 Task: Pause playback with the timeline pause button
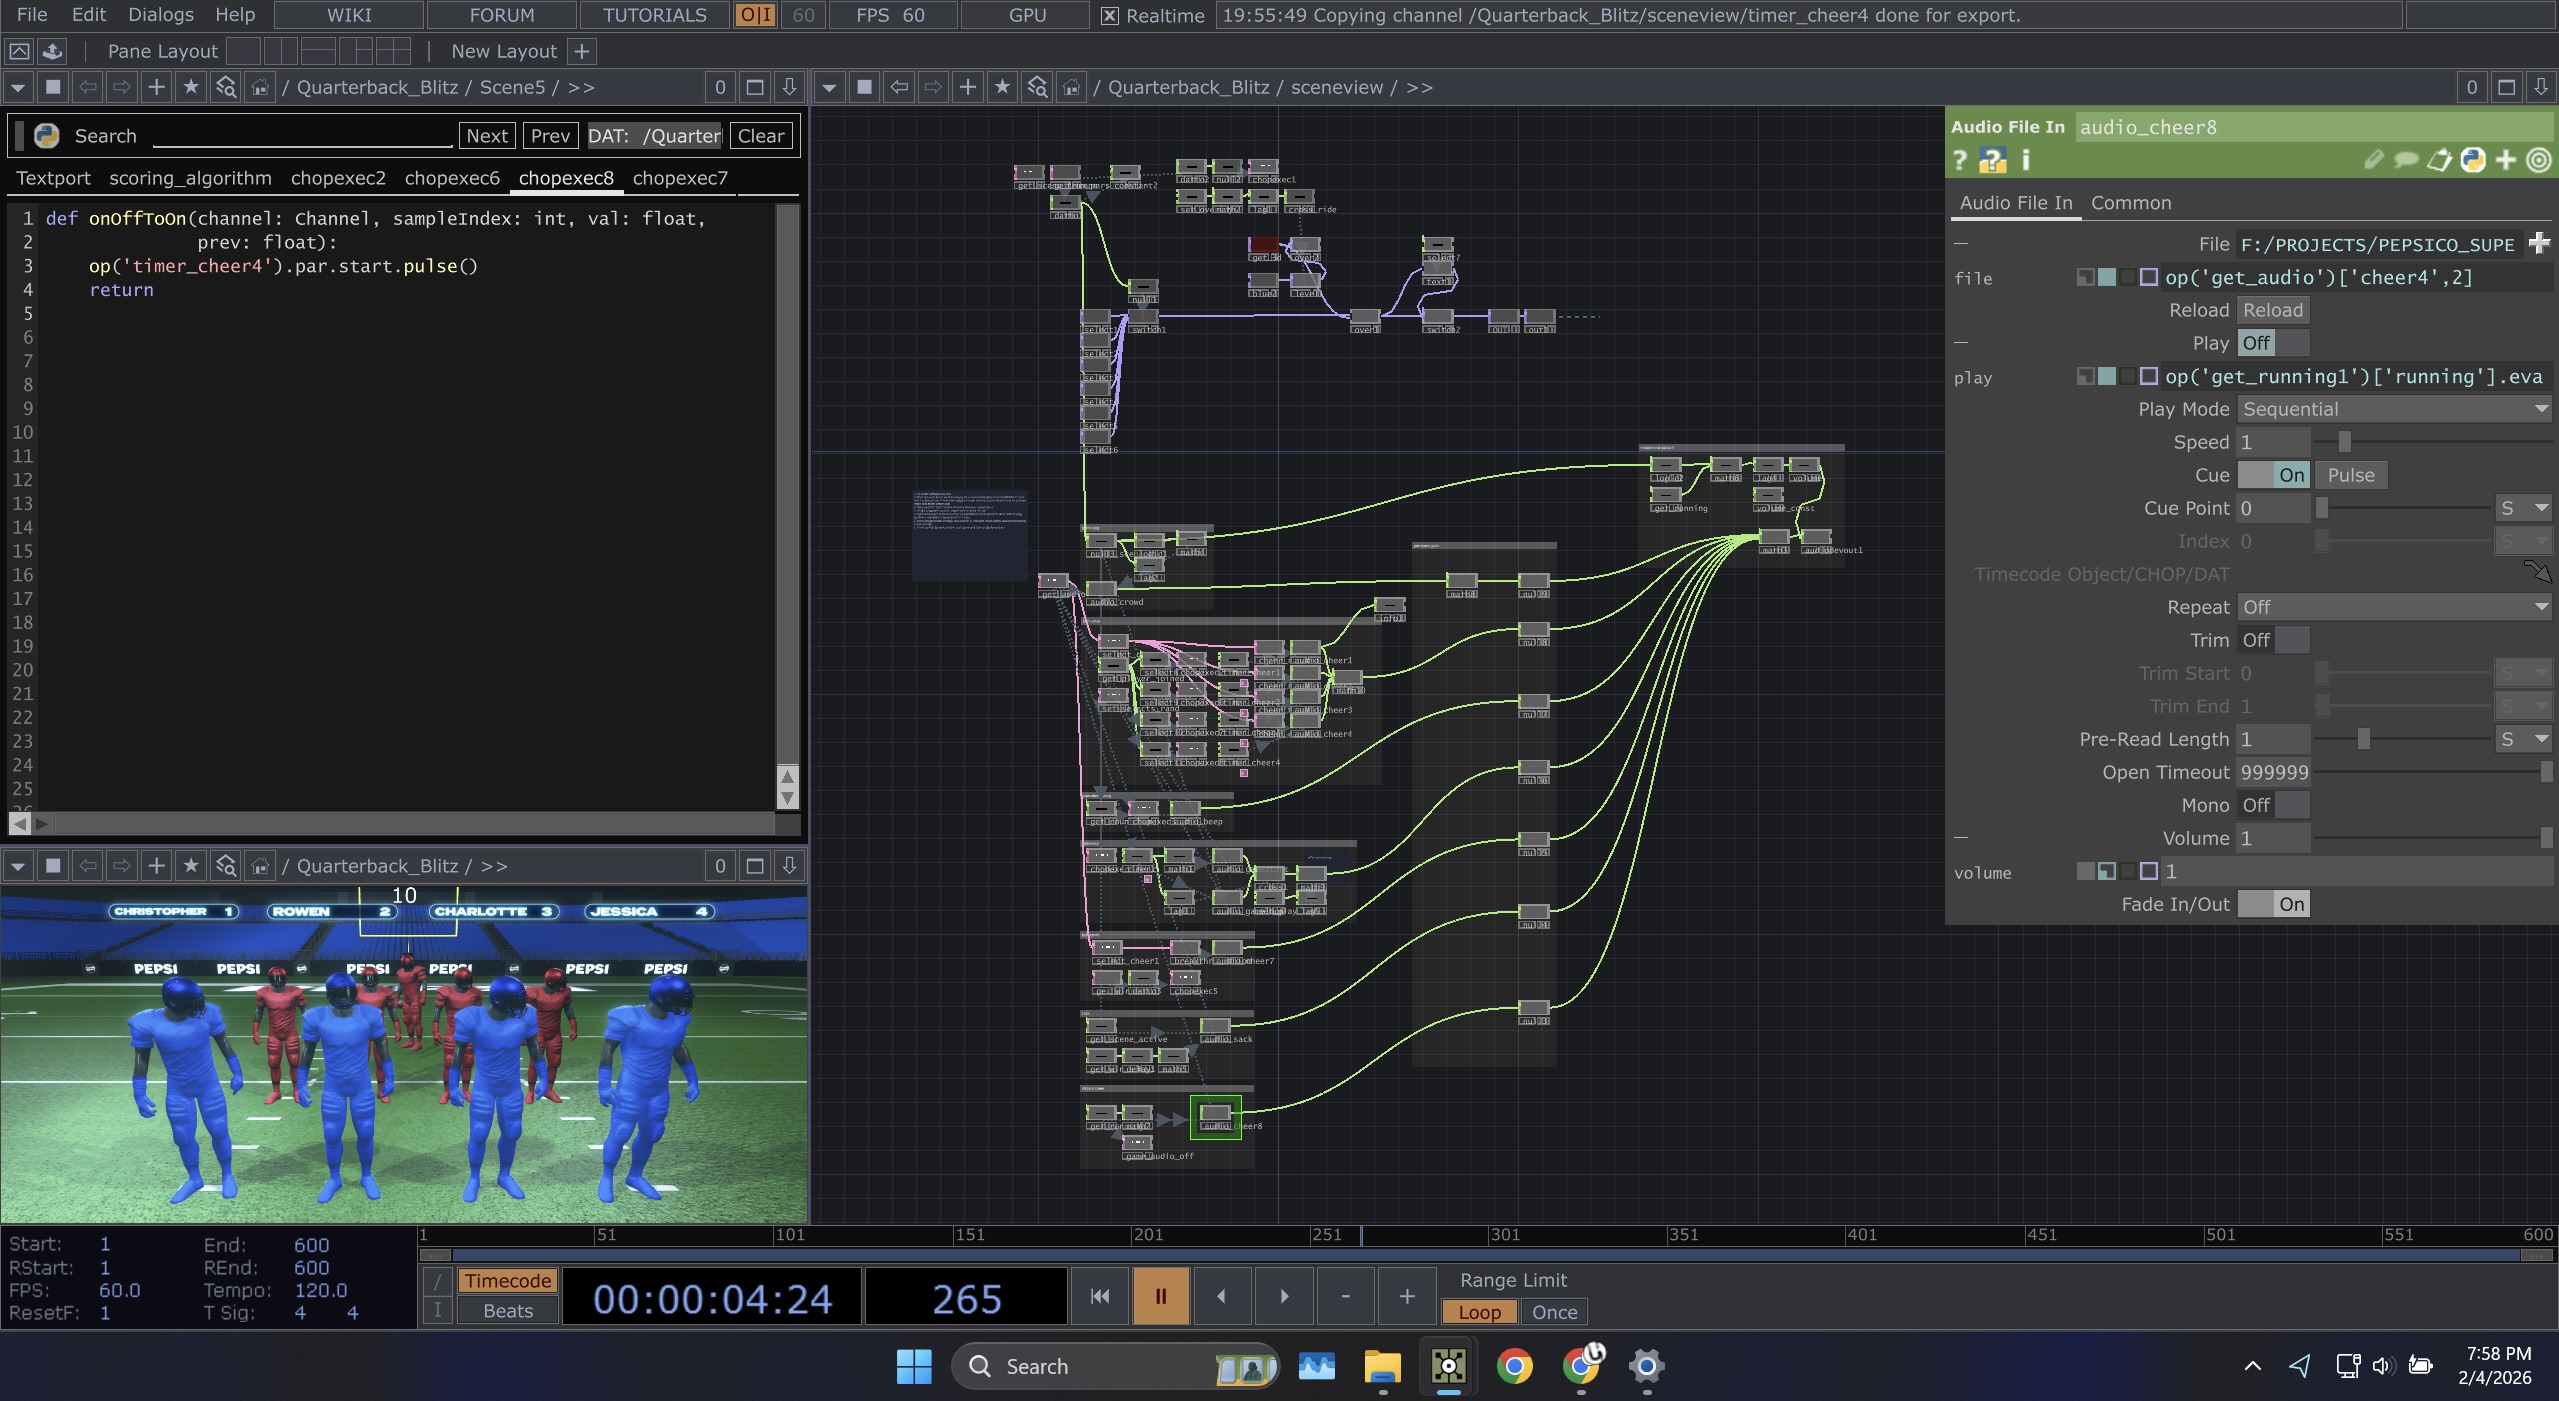click(1160, 1296)
